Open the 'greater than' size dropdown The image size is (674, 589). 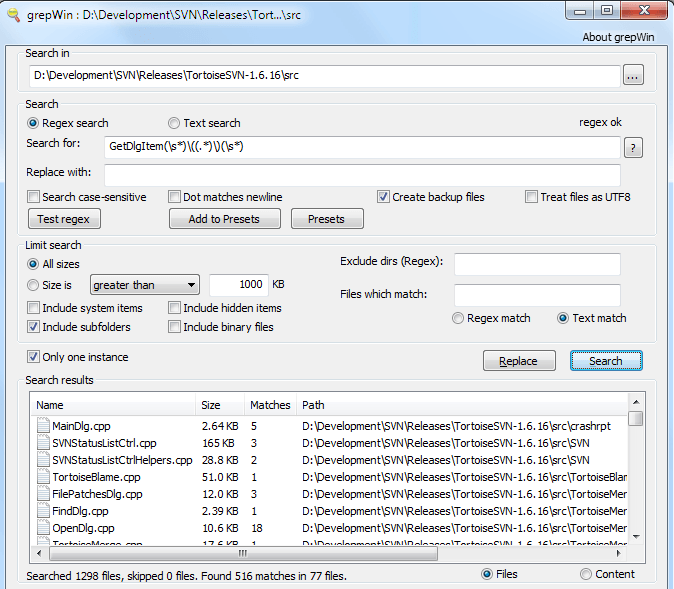pyautogui.click(x=145, y=285)
